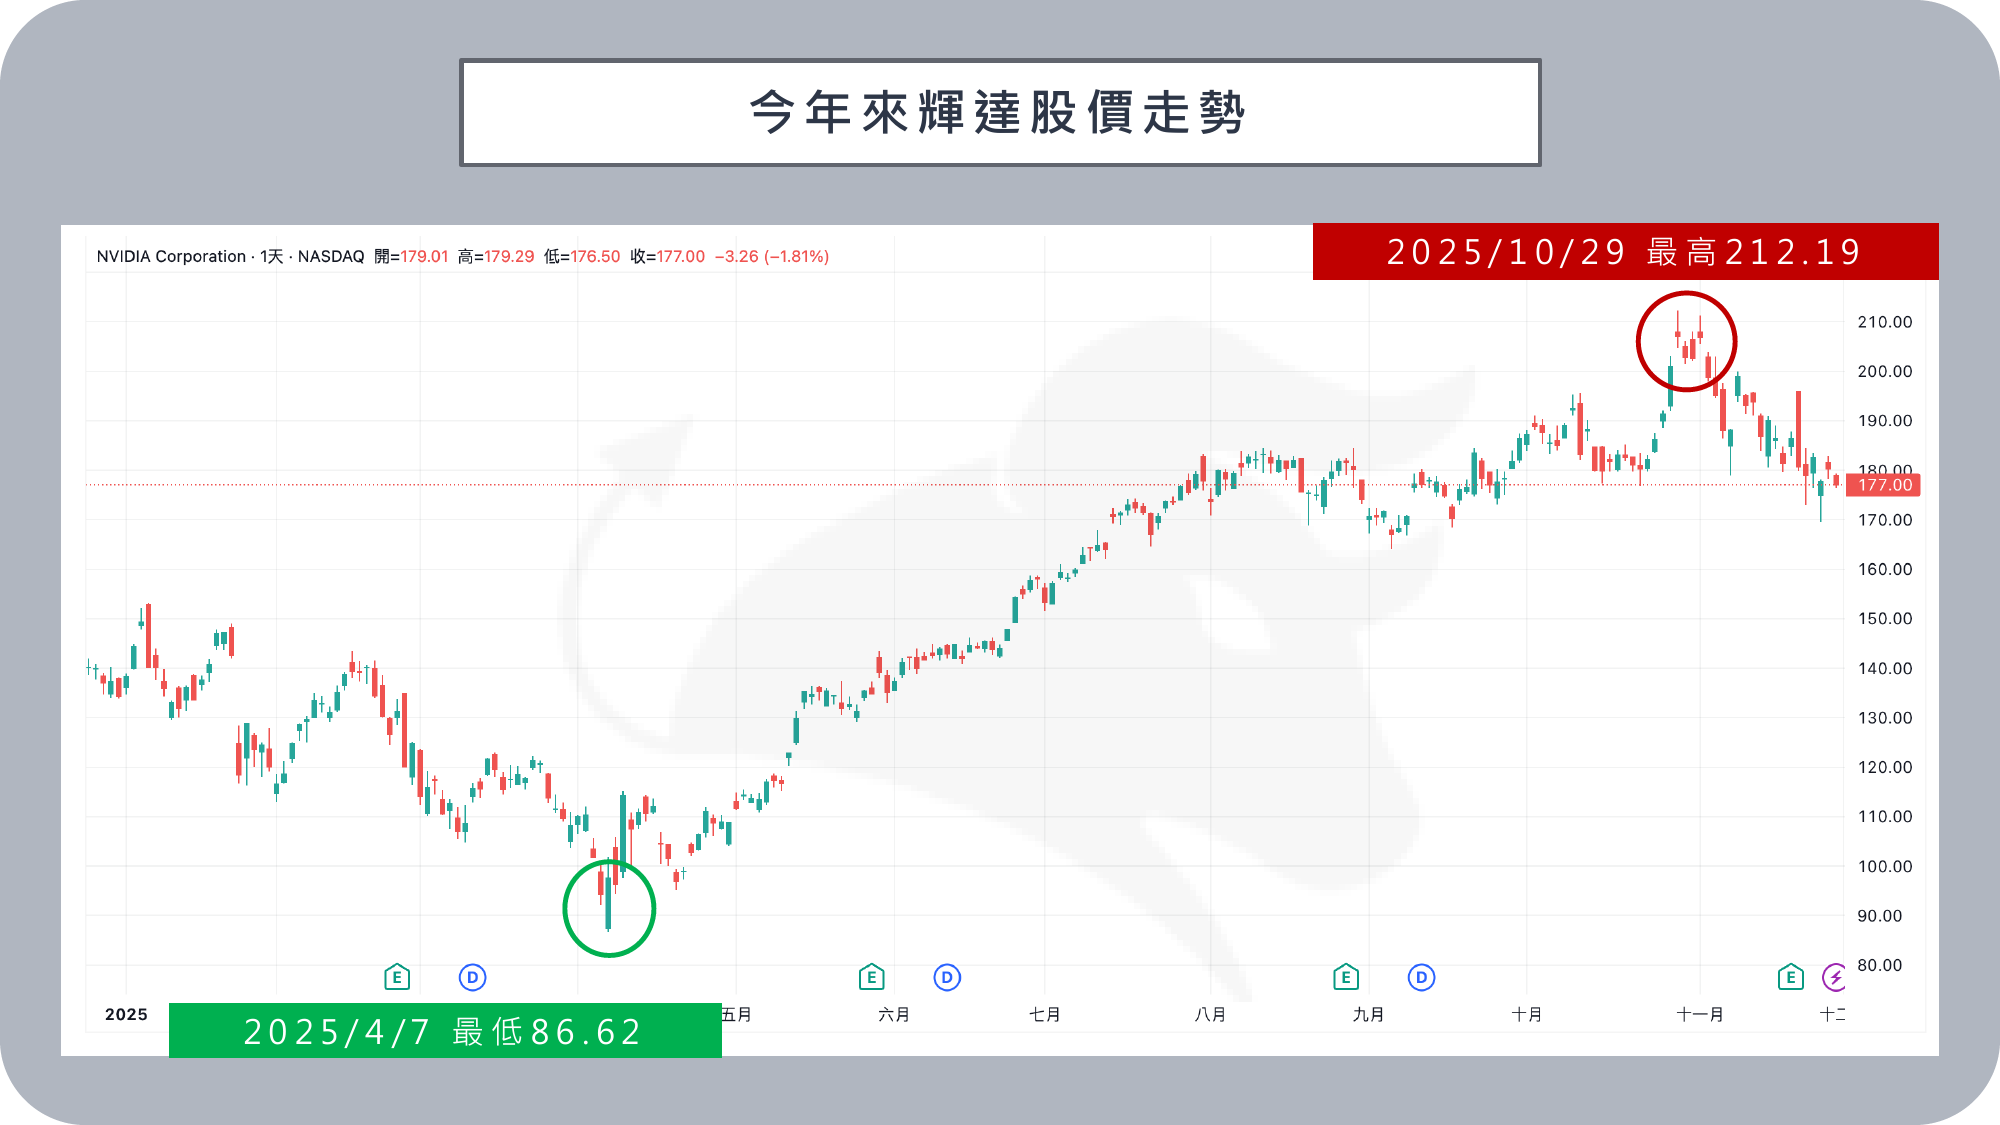
Task: Open the earnings E marker near 九月
Action: point(1346,977)
